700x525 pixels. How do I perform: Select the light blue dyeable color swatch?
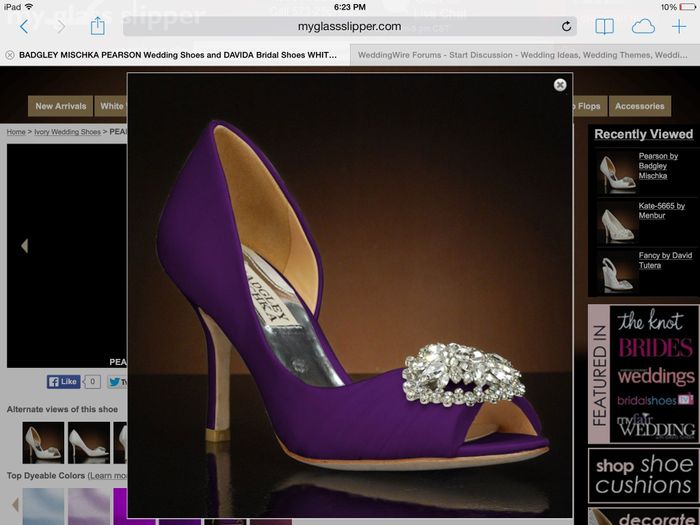click(x=43, y=505)
